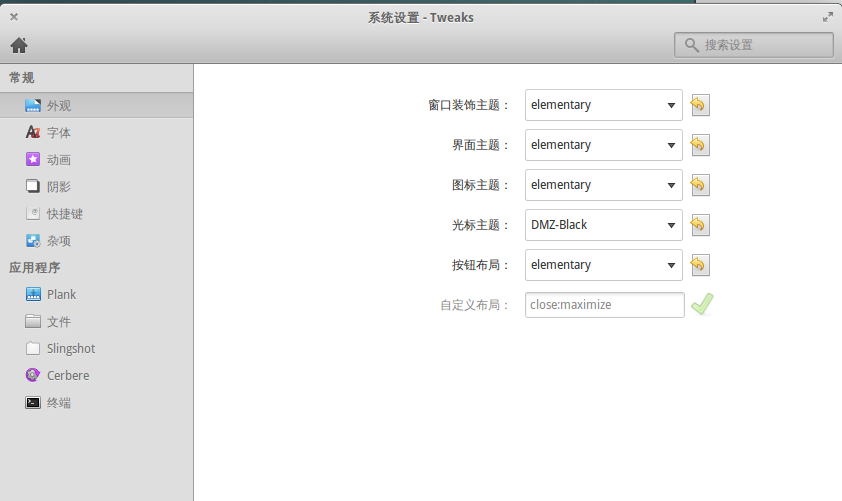Viewport: 842px width, 501px height.
Task: Open 终端 terminal settings in sidebar
Action: tap(97, 403)
